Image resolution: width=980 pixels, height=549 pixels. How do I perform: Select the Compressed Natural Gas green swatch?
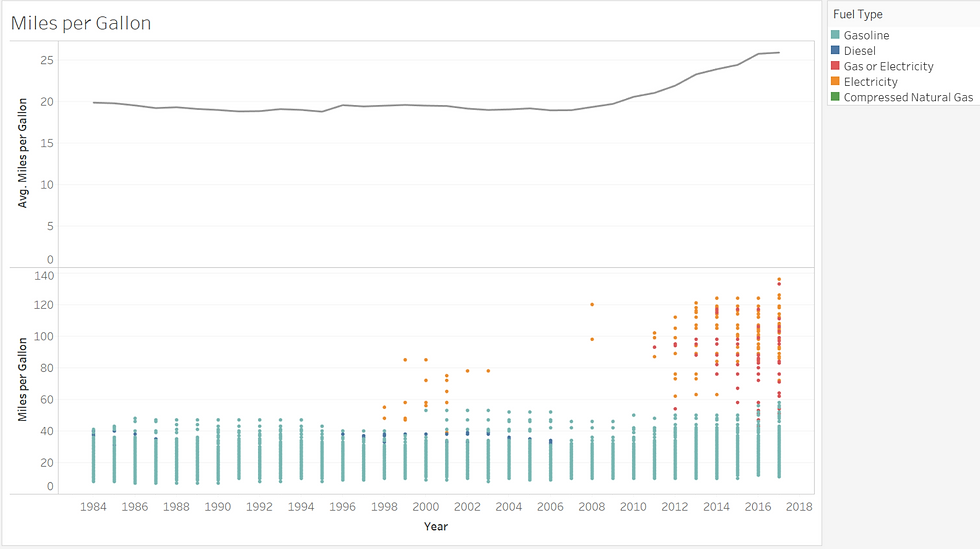835,97
